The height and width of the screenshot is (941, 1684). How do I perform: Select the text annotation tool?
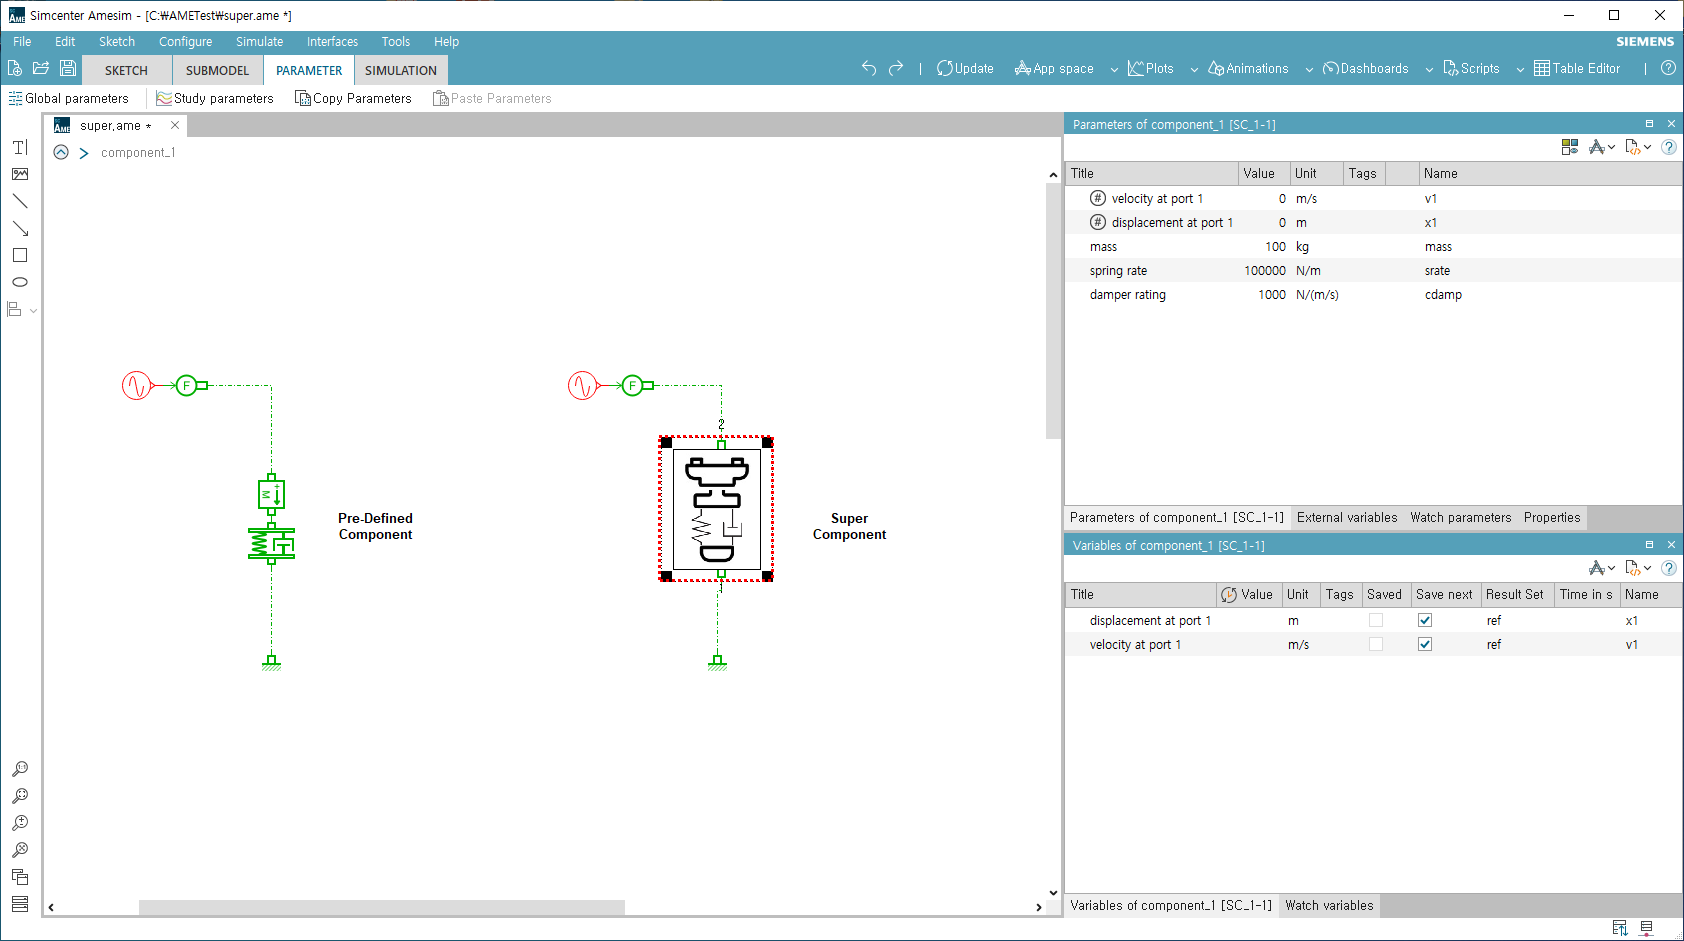20,148
